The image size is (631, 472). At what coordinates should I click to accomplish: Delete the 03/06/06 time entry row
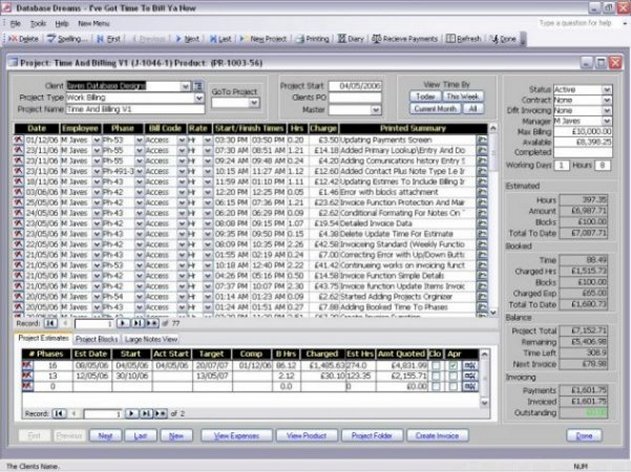click(x=19, y=192)
